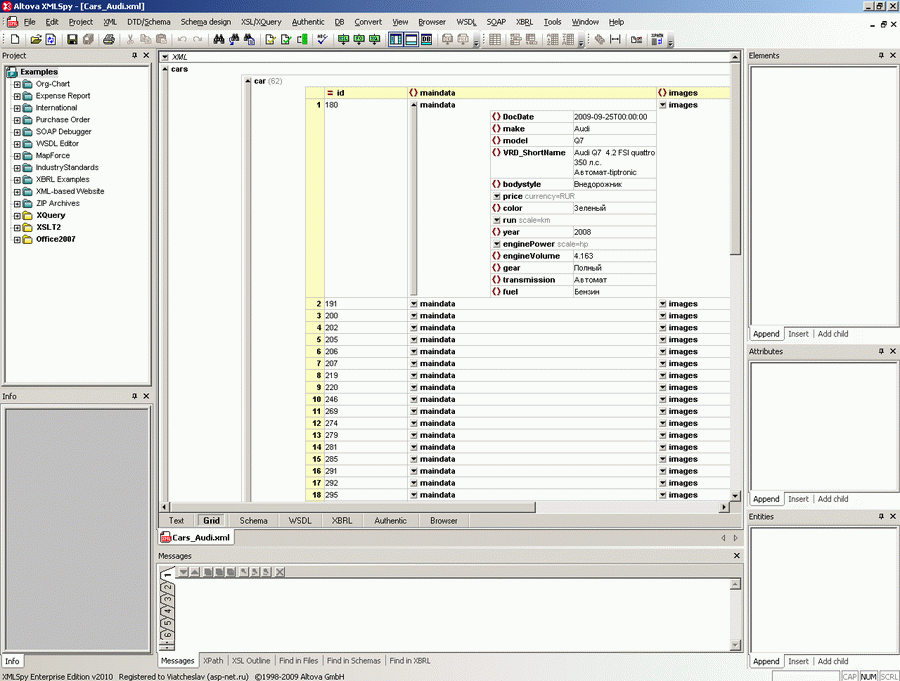The image size is (900, 681).
Task: Select message page 2 vertical tab
Action: click(168, 588)
